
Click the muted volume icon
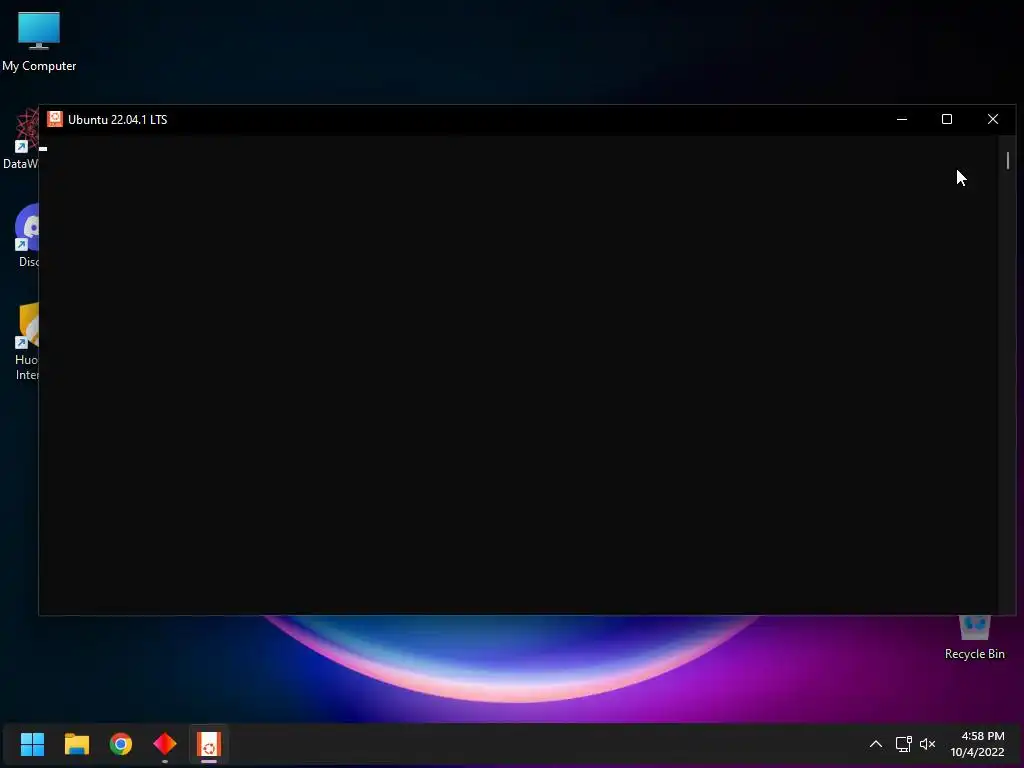pyautogui.click(x=927, y=744)
